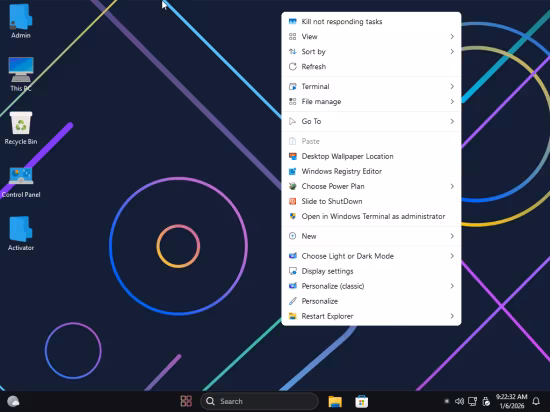Click the volume speaker tray icon
The image size is (550, 412).
point(459,401)
